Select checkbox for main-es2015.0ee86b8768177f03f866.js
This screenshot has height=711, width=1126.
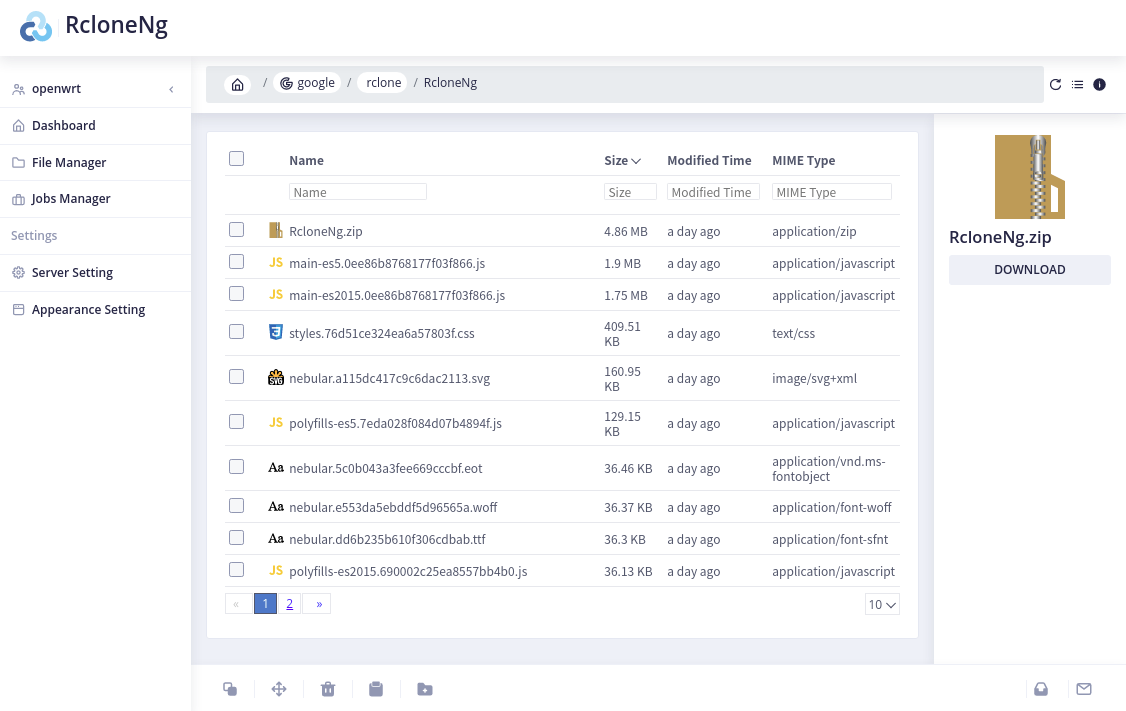(236, 294)
